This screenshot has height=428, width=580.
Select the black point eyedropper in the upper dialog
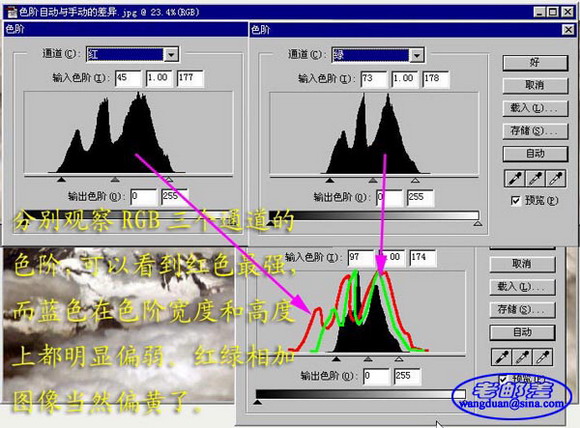[x=515, y=179]
